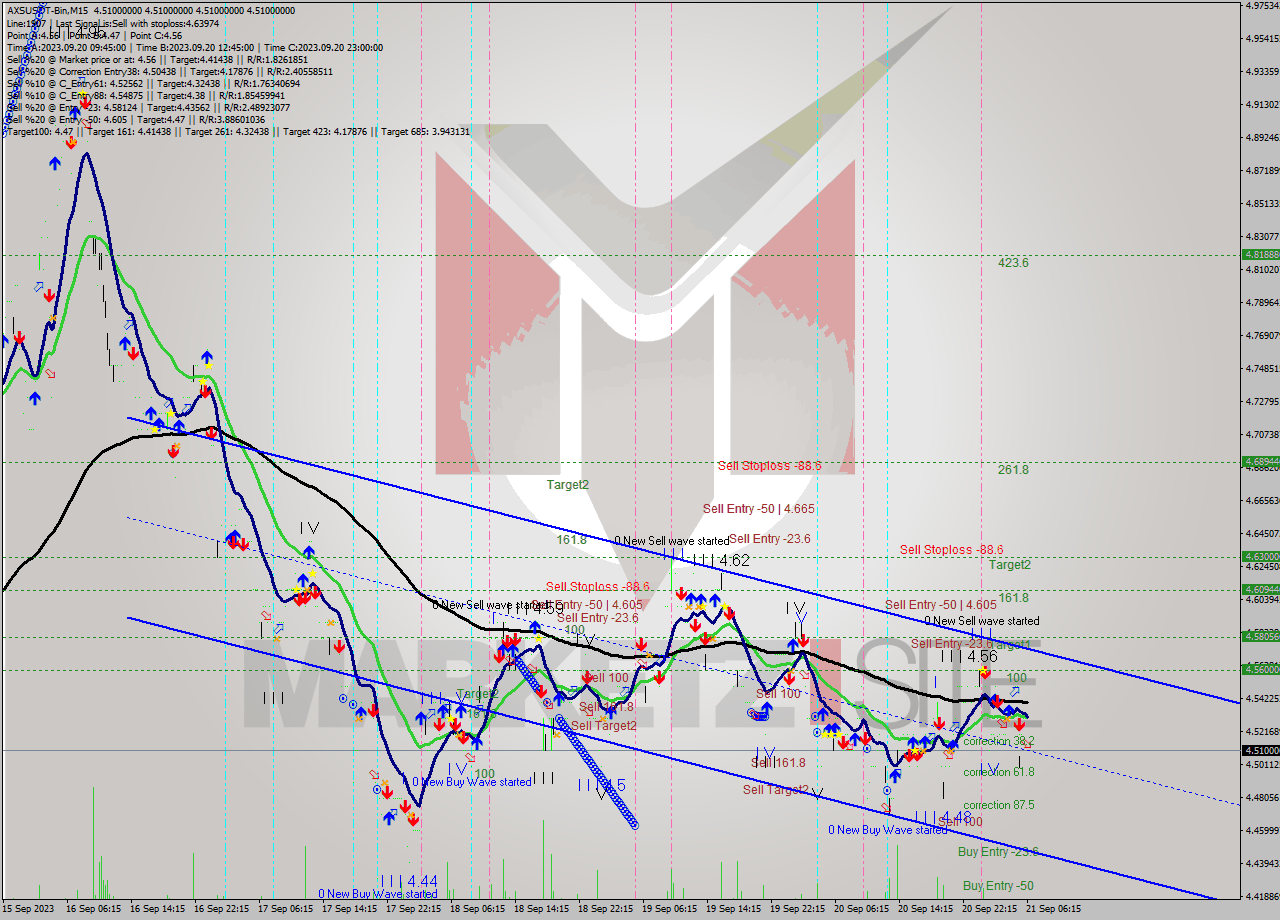
Task: Click the 423.6 Fibonacci level label
Action: (1013, 263)
